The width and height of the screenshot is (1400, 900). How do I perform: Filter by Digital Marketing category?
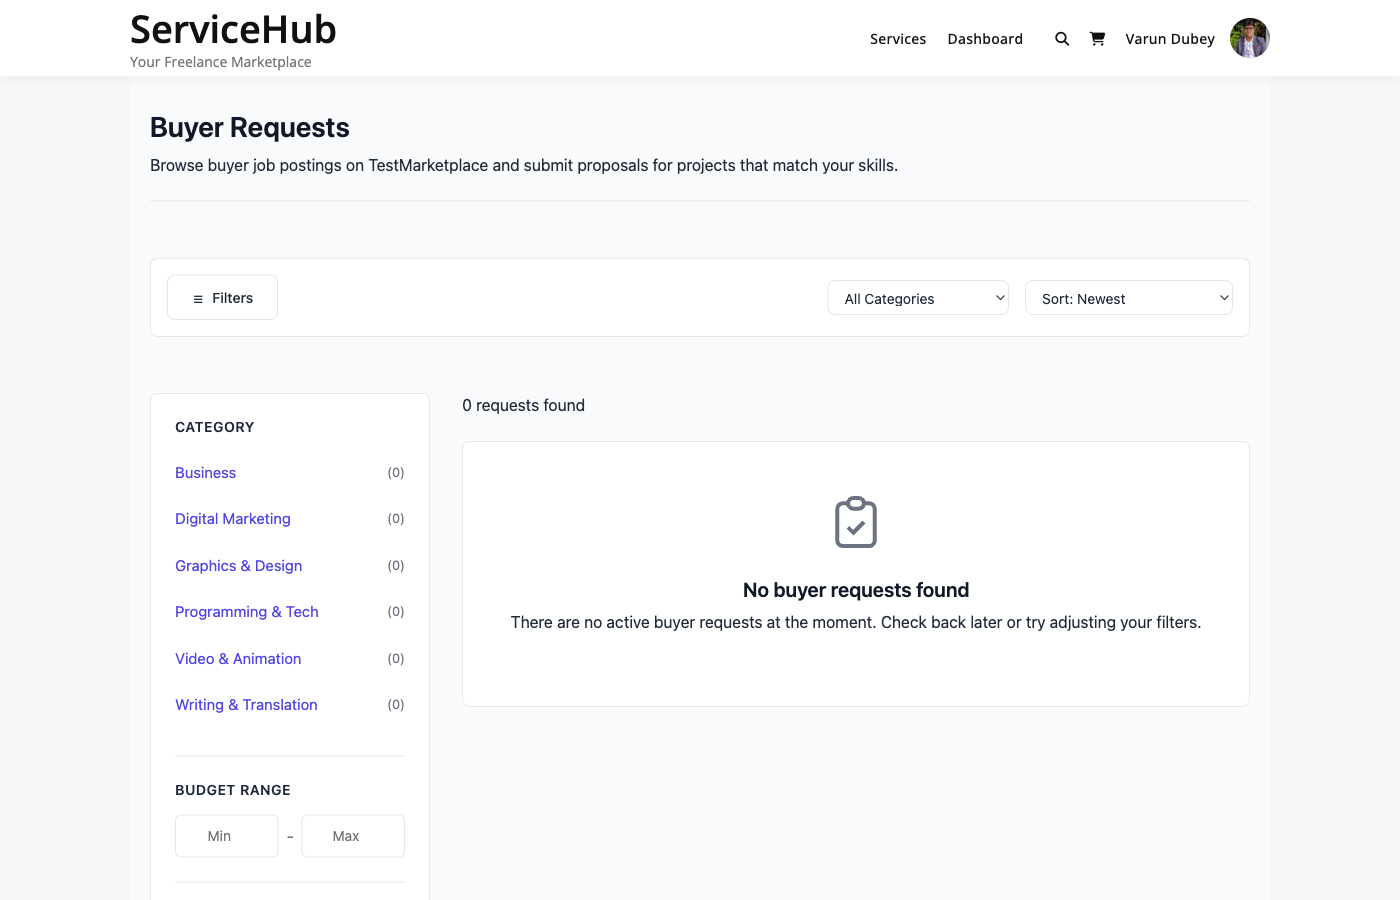232,519
